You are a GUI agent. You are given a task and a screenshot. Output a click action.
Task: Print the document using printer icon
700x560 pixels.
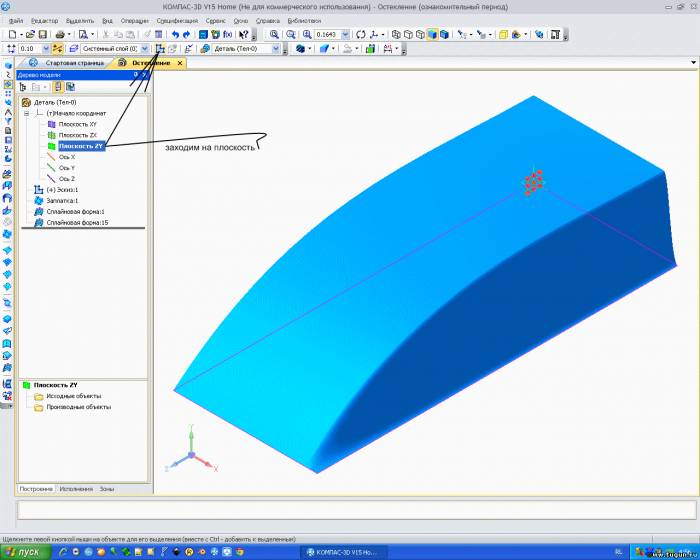pos(60,34)
